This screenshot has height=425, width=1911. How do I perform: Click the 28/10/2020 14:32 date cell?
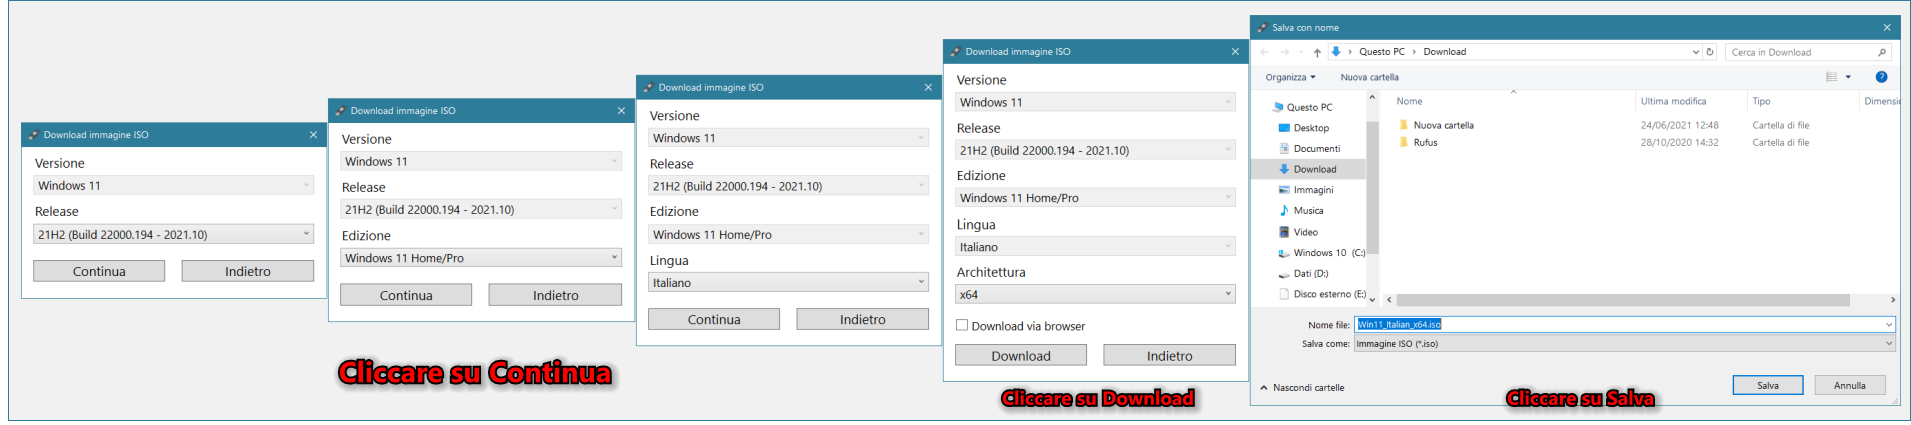(x=1679, y=142)
